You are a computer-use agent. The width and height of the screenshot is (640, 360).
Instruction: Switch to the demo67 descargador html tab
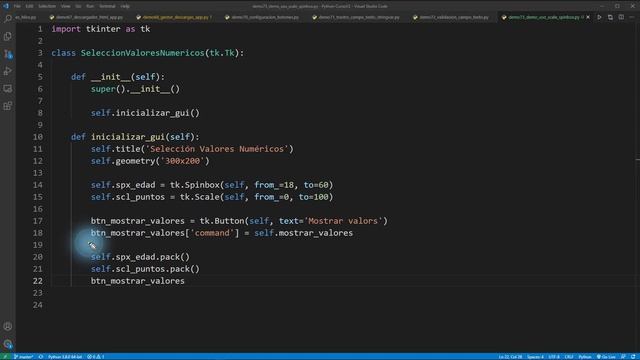87,18
